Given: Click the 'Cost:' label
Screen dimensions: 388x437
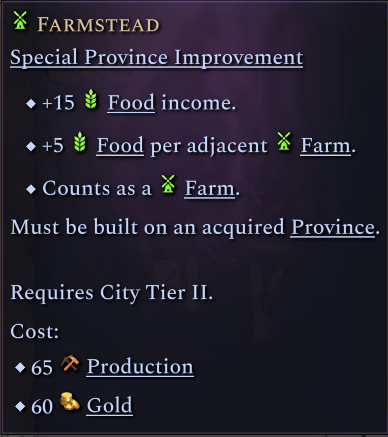Looking at the screenshot, I should pos(35,332).
